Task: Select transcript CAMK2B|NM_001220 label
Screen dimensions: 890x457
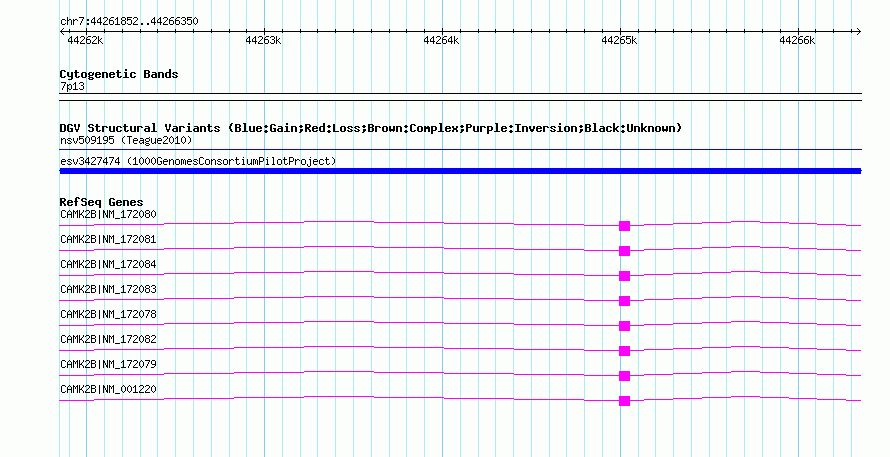Action: coord(108,389)
